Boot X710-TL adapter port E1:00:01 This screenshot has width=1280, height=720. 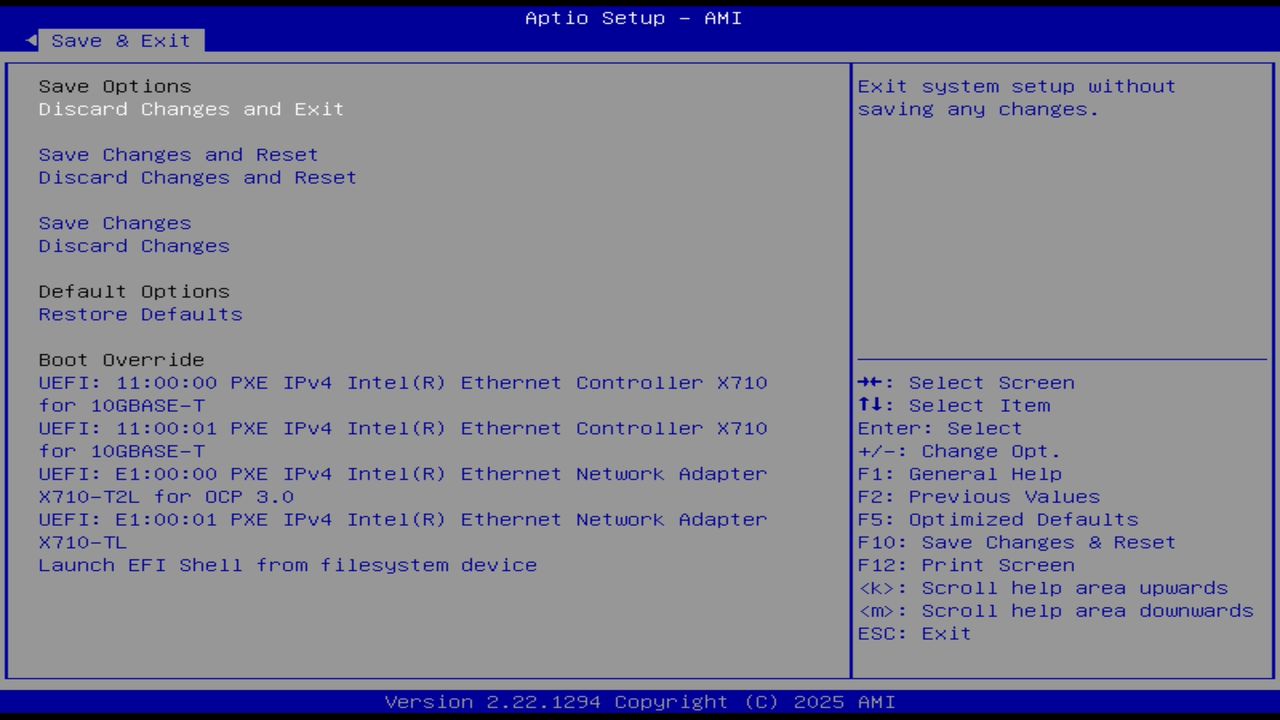402,519
